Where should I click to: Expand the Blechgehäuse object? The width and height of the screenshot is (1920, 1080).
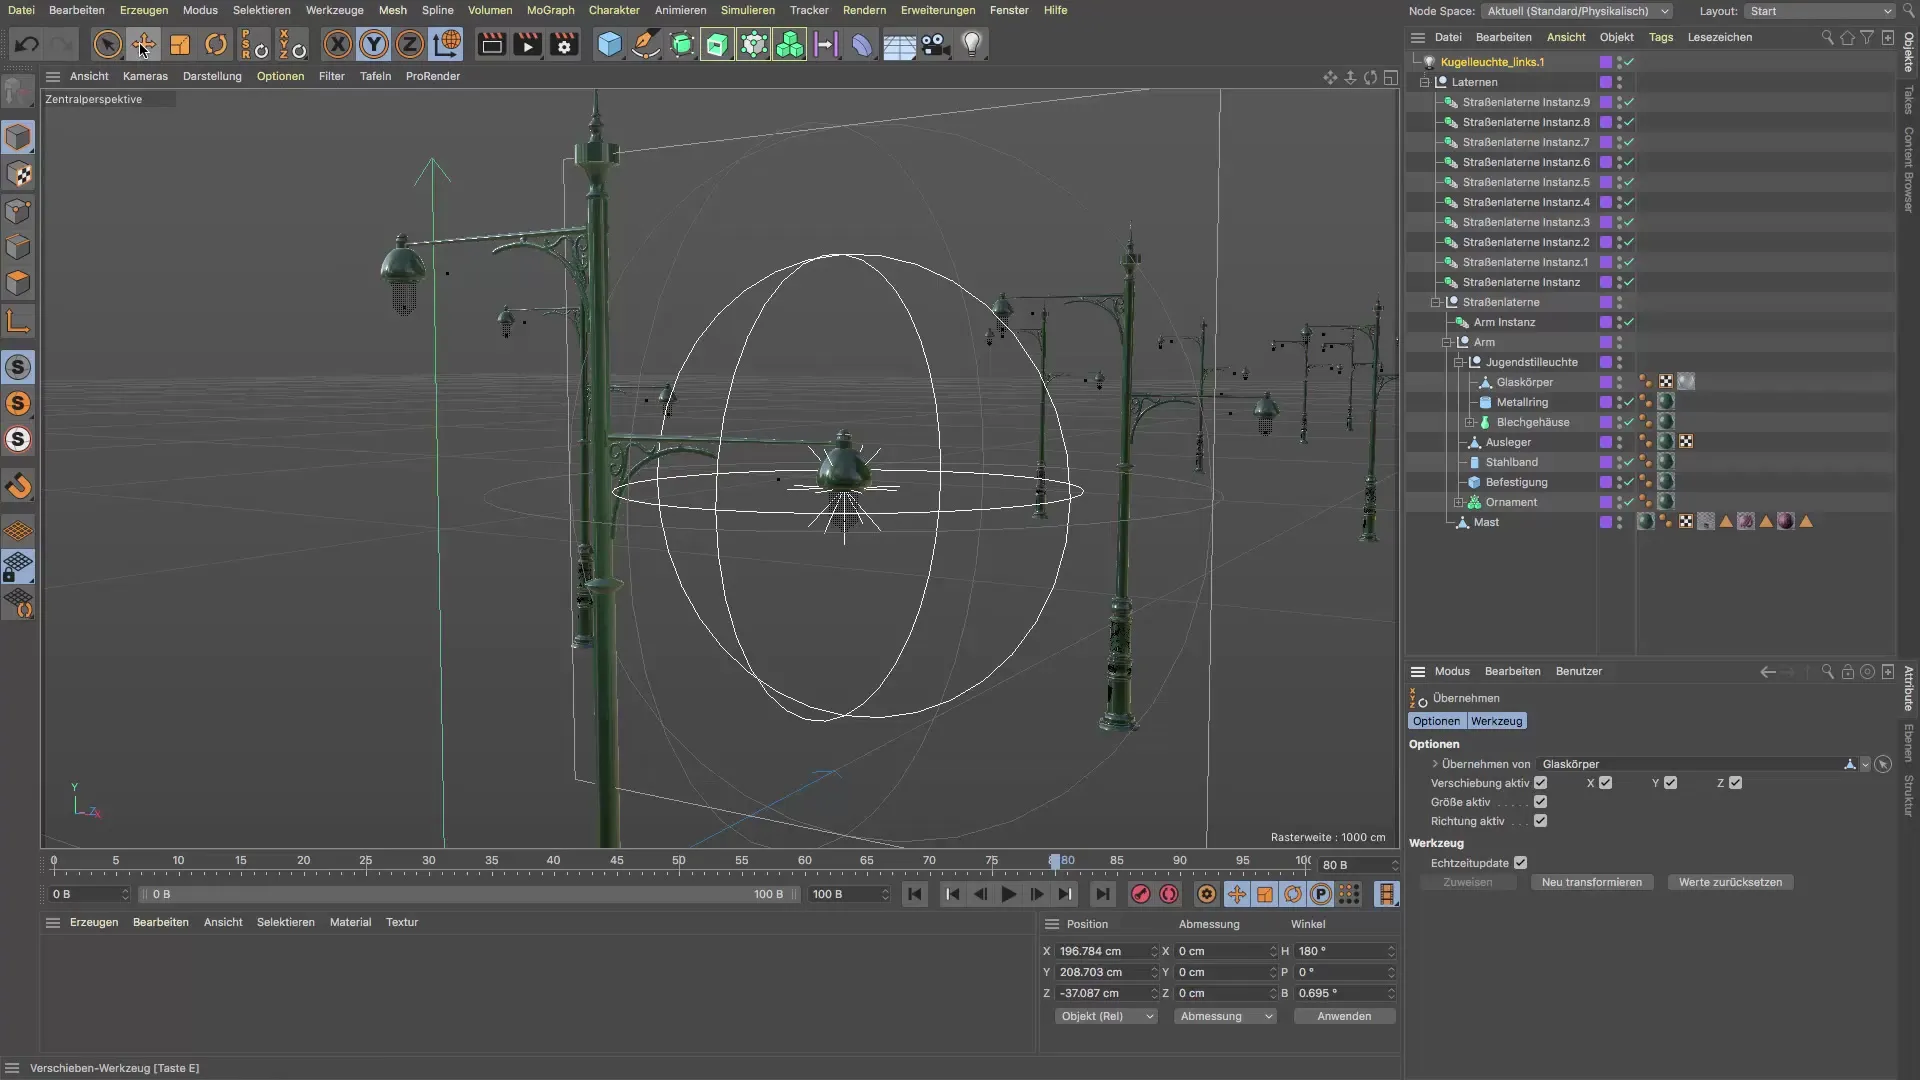tap(1470, 422)
